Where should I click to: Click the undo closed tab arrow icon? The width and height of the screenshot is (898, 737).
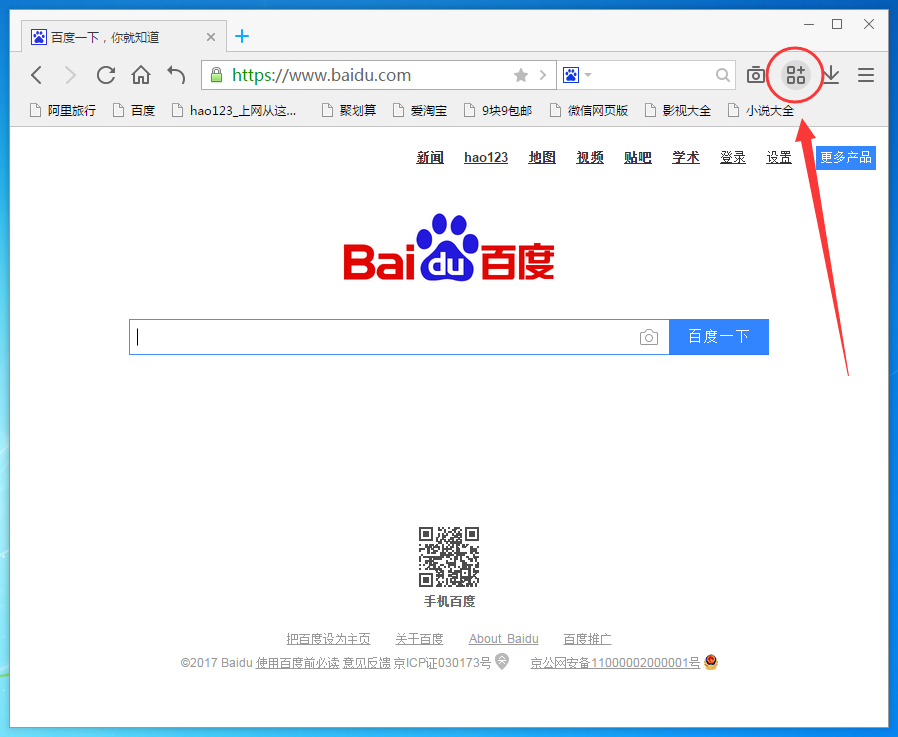[x=176, y=75]
